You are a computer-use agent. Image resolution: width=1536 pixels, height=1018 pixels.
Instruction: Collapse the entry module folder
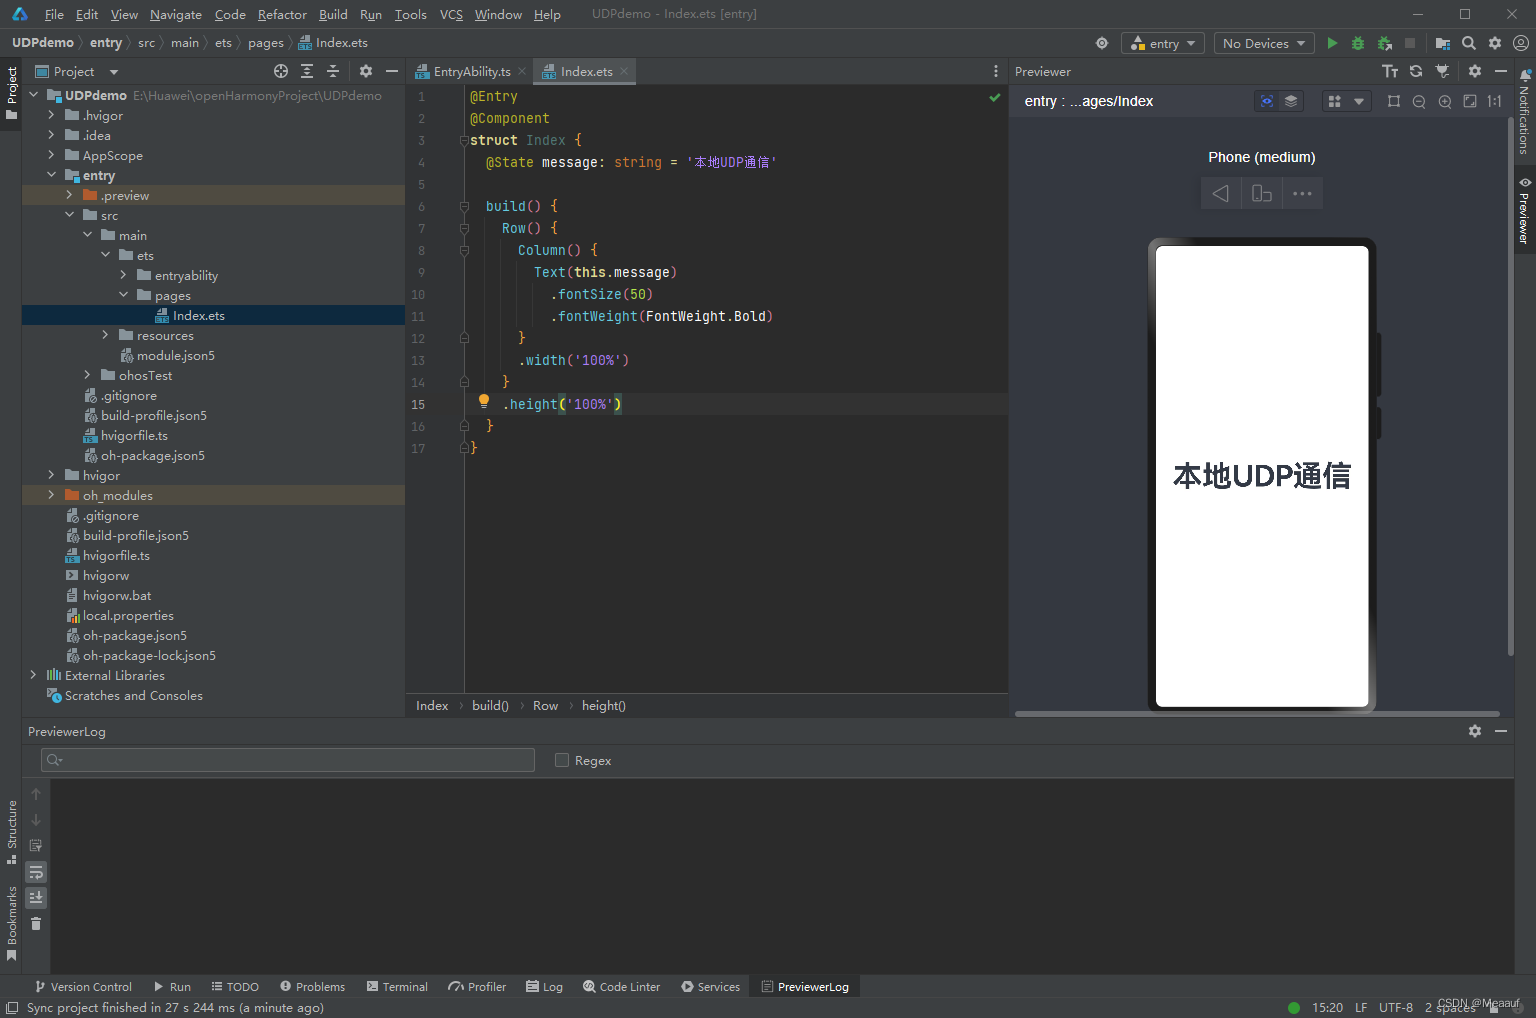[x=51, y=175]
